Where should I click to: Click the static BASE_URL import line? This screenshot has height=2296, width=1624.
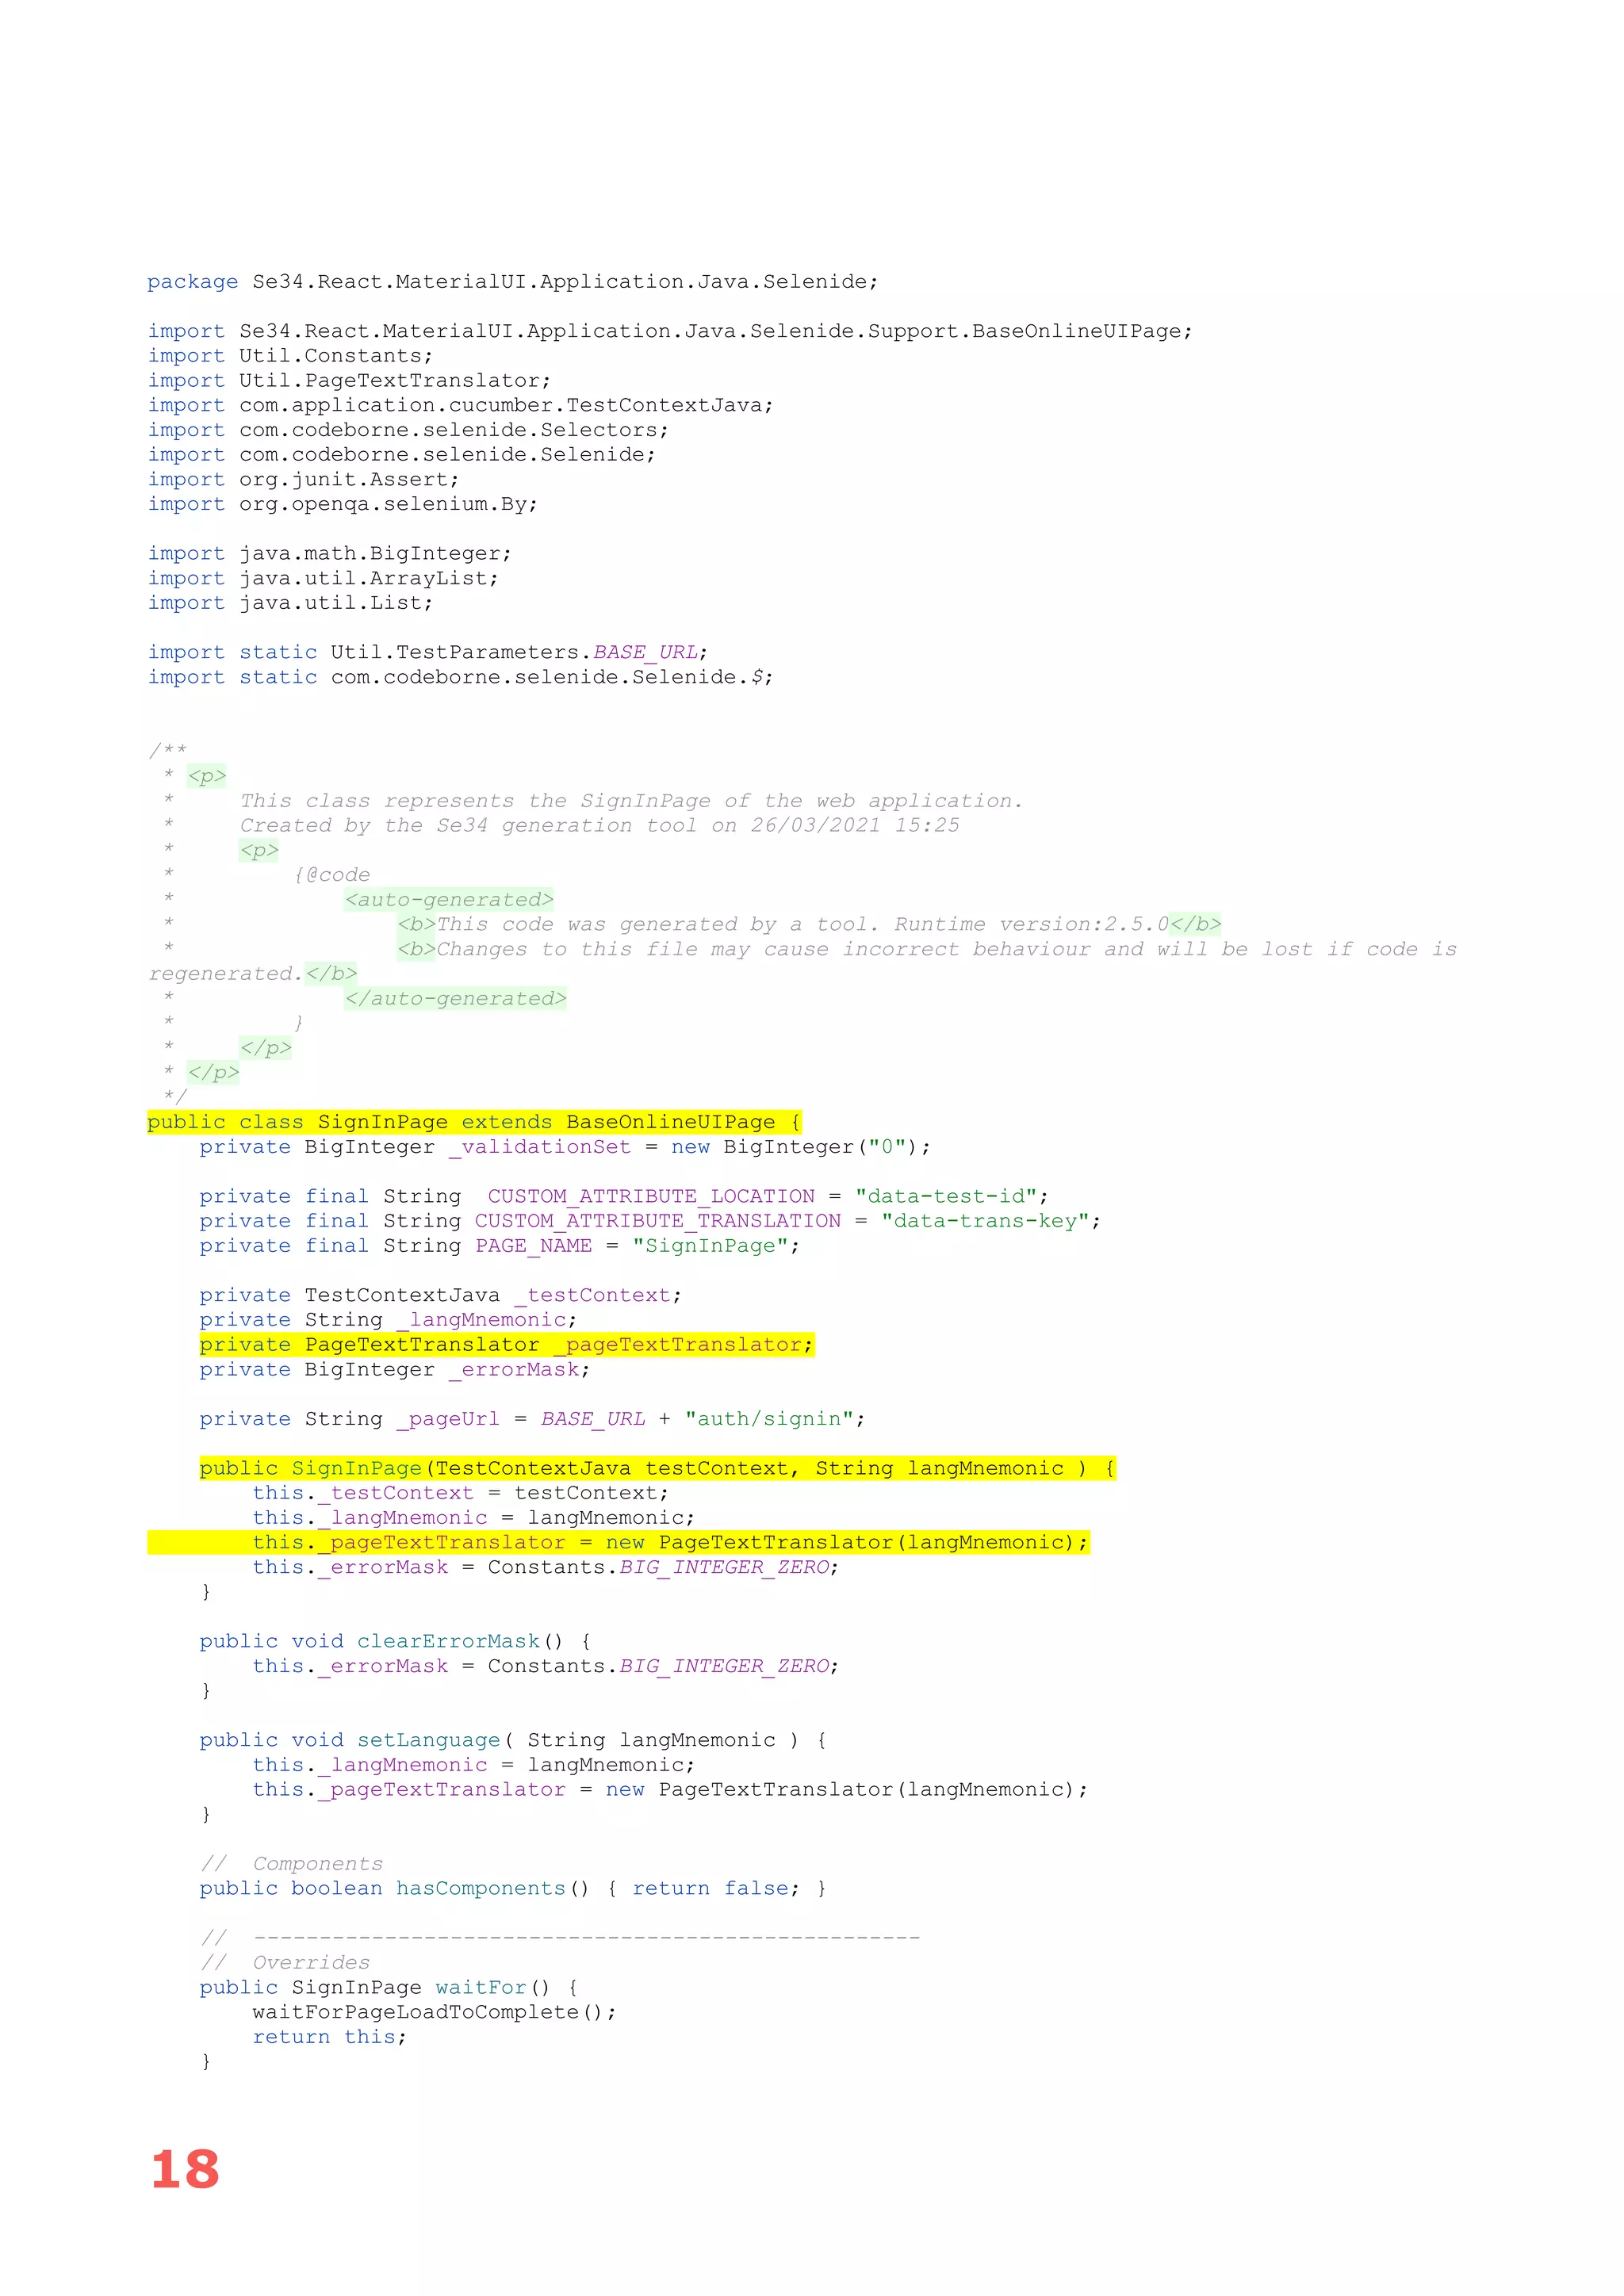(x=428, y=652)
